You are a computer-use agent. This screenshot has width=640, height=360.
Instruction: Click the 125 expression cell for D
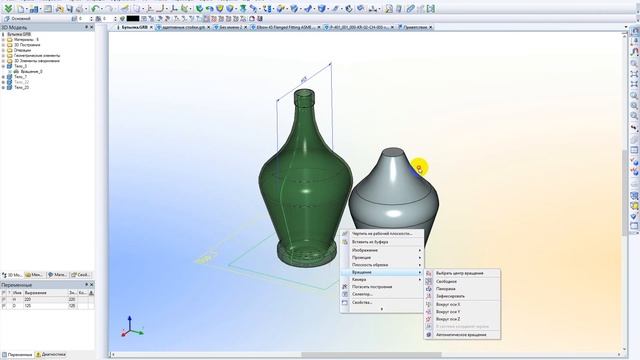coord(45,305)
